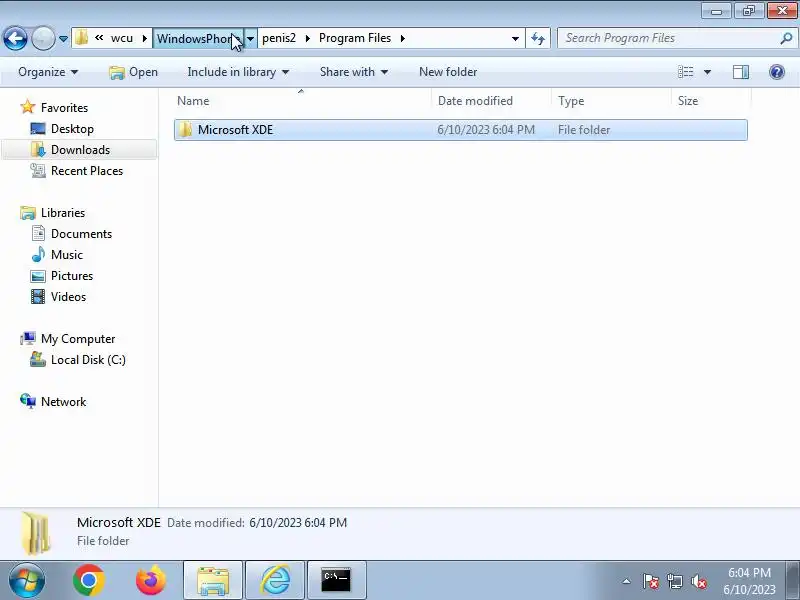Sort by the Type column
The width and height of the screenshot is (800, 600).
pyautogui.click(x=611, y=101)
